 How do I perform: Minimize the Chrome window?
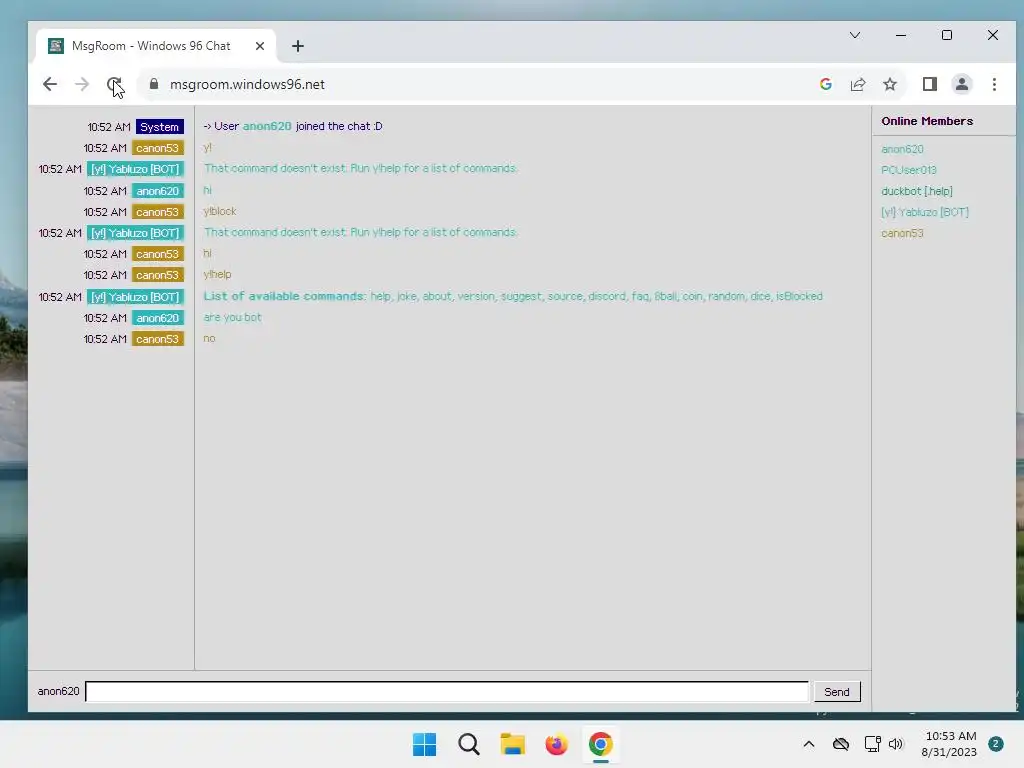[901, 35]
